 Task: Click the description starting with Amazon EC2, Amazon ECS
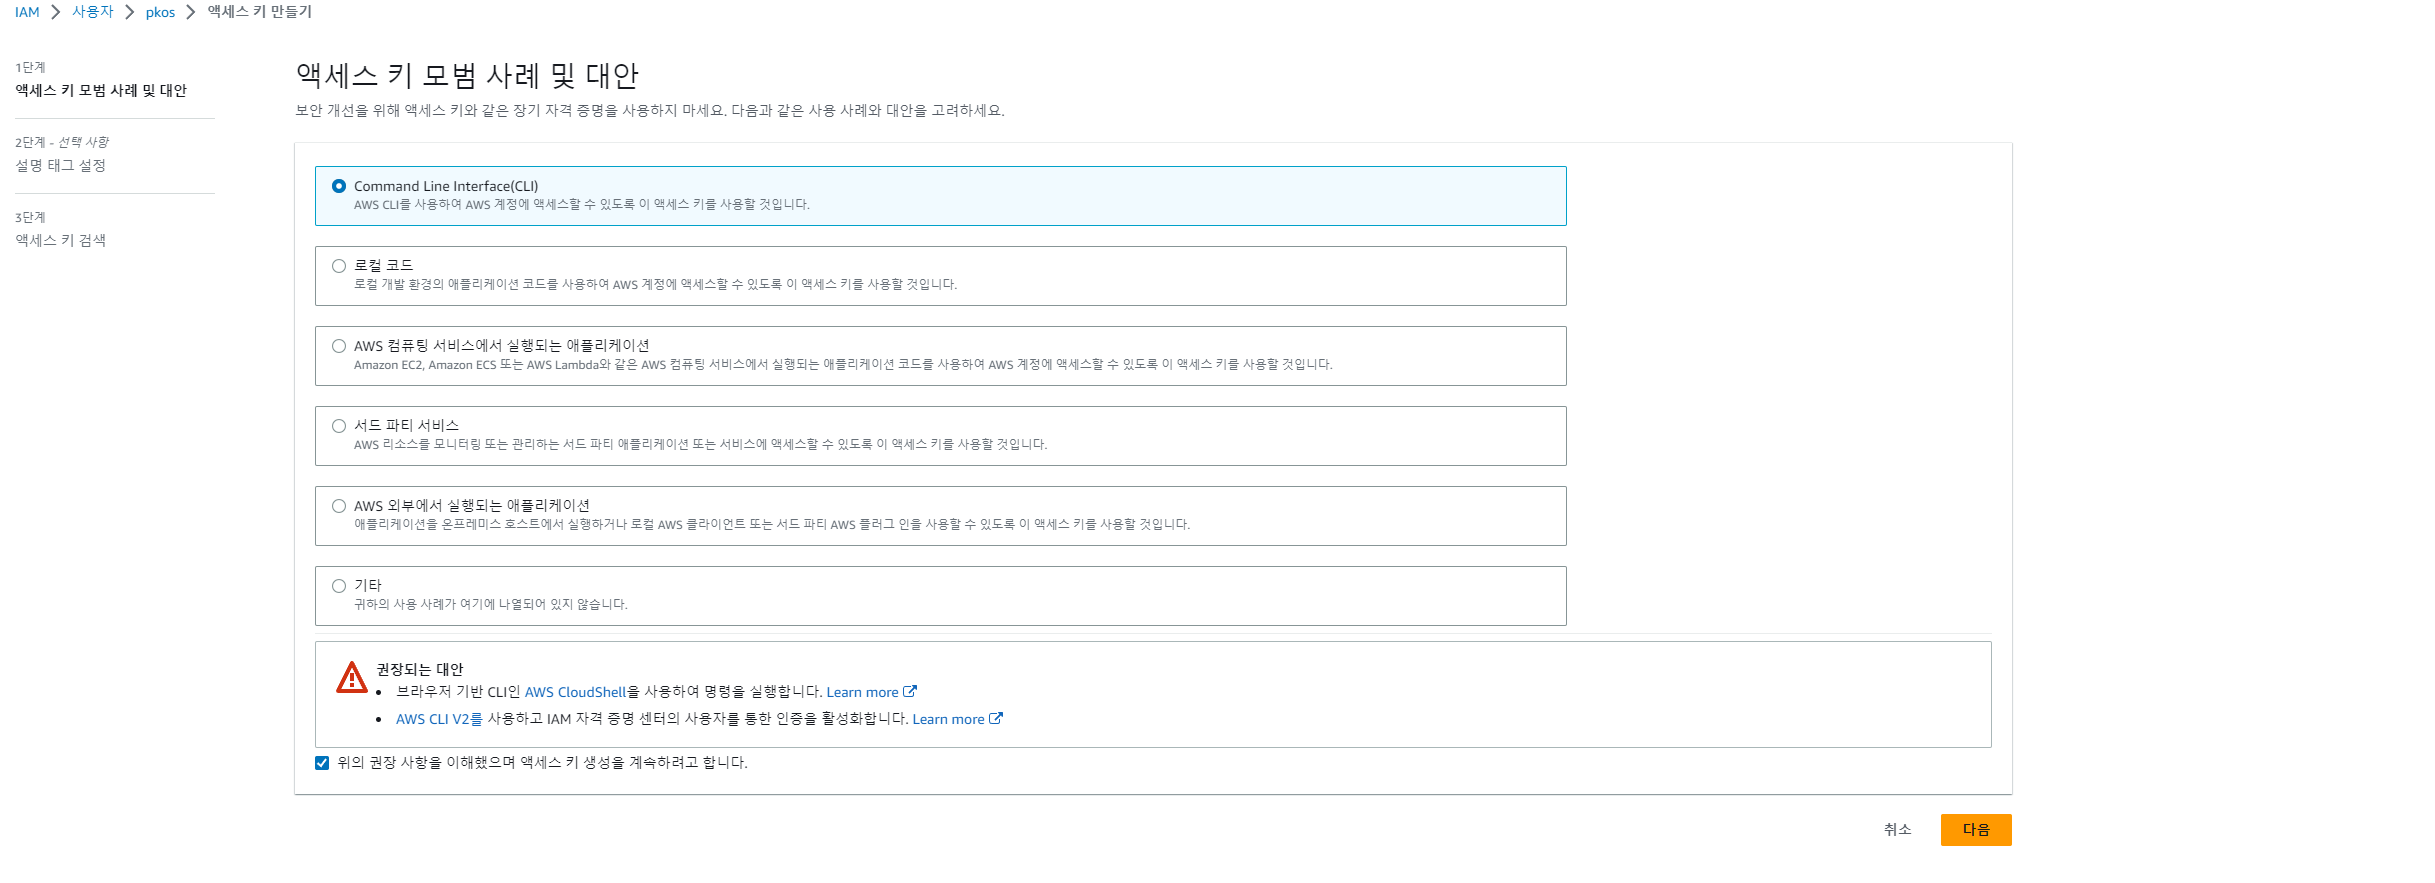click(x=843, y=365)
